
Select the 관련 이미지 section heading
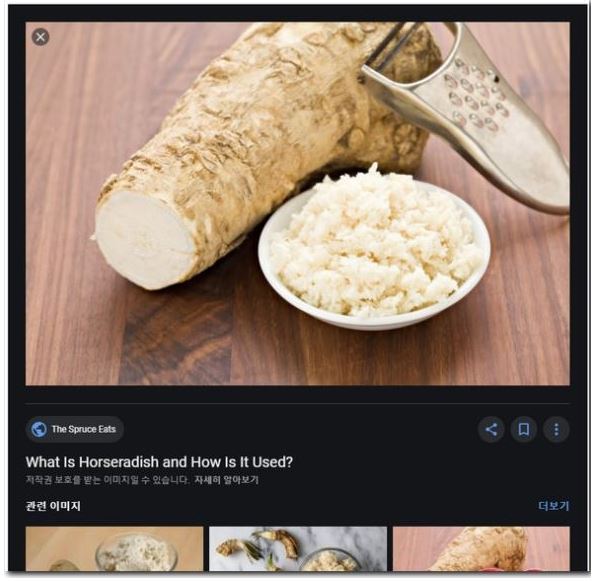53,506
